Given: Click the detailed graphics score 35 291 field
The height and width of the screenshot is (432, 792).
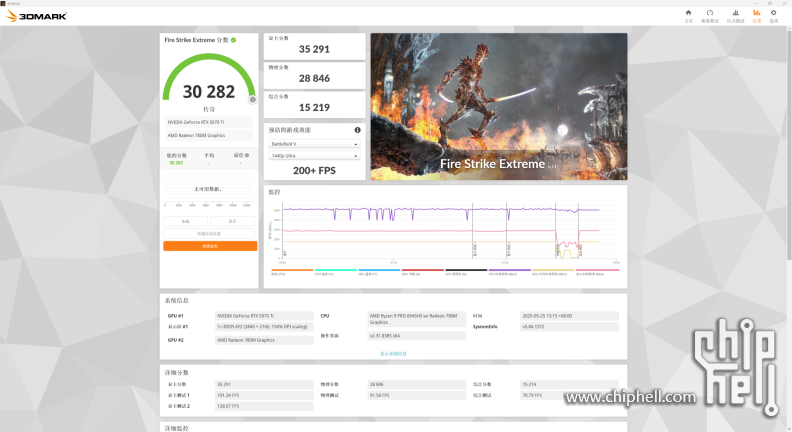Looking at the screenshot, I should [x=264, y=384].
